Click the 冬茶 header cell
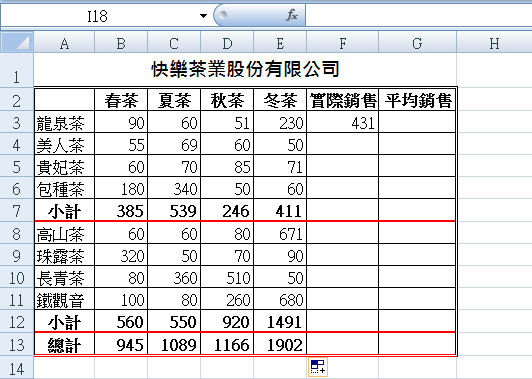Screen dimensions: 532x379 280,99
